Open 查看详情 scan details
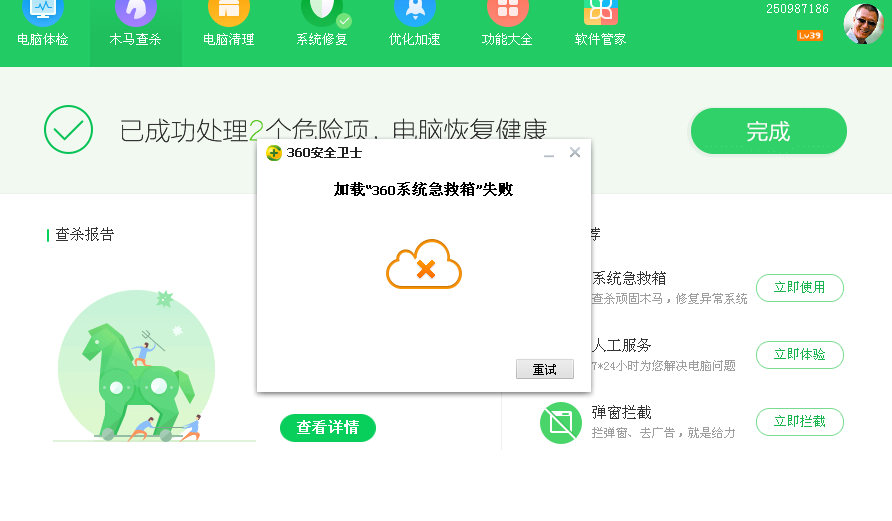 coord(328,428)
